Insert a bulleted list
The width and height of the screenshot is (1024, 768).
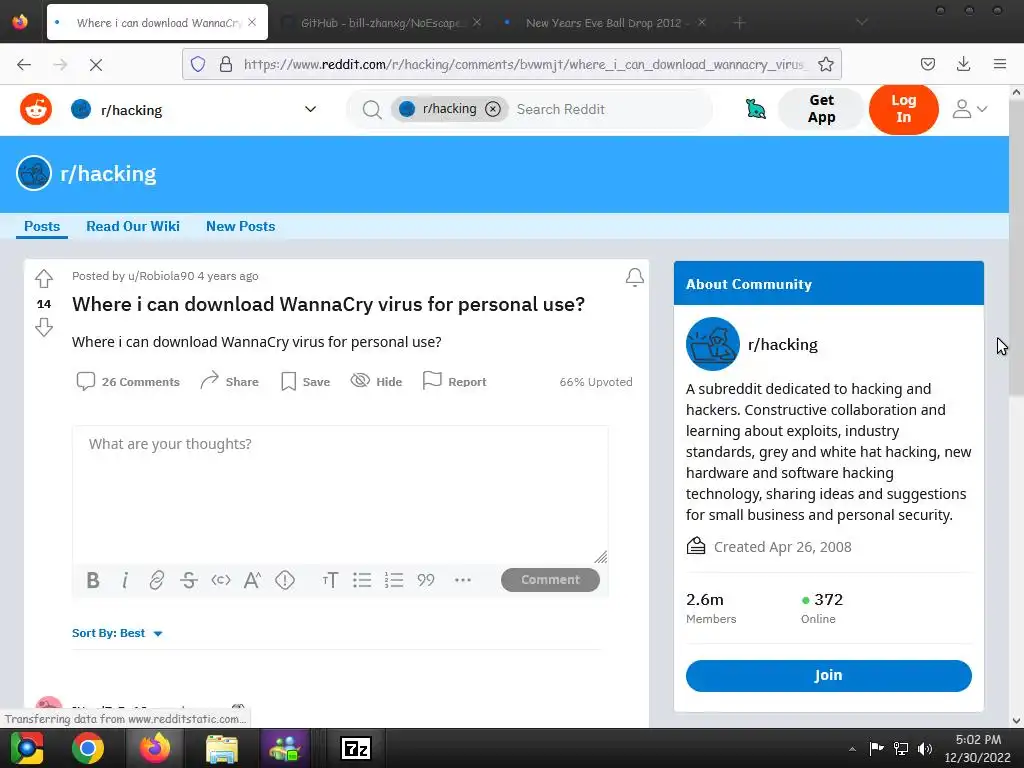point(362,580)
